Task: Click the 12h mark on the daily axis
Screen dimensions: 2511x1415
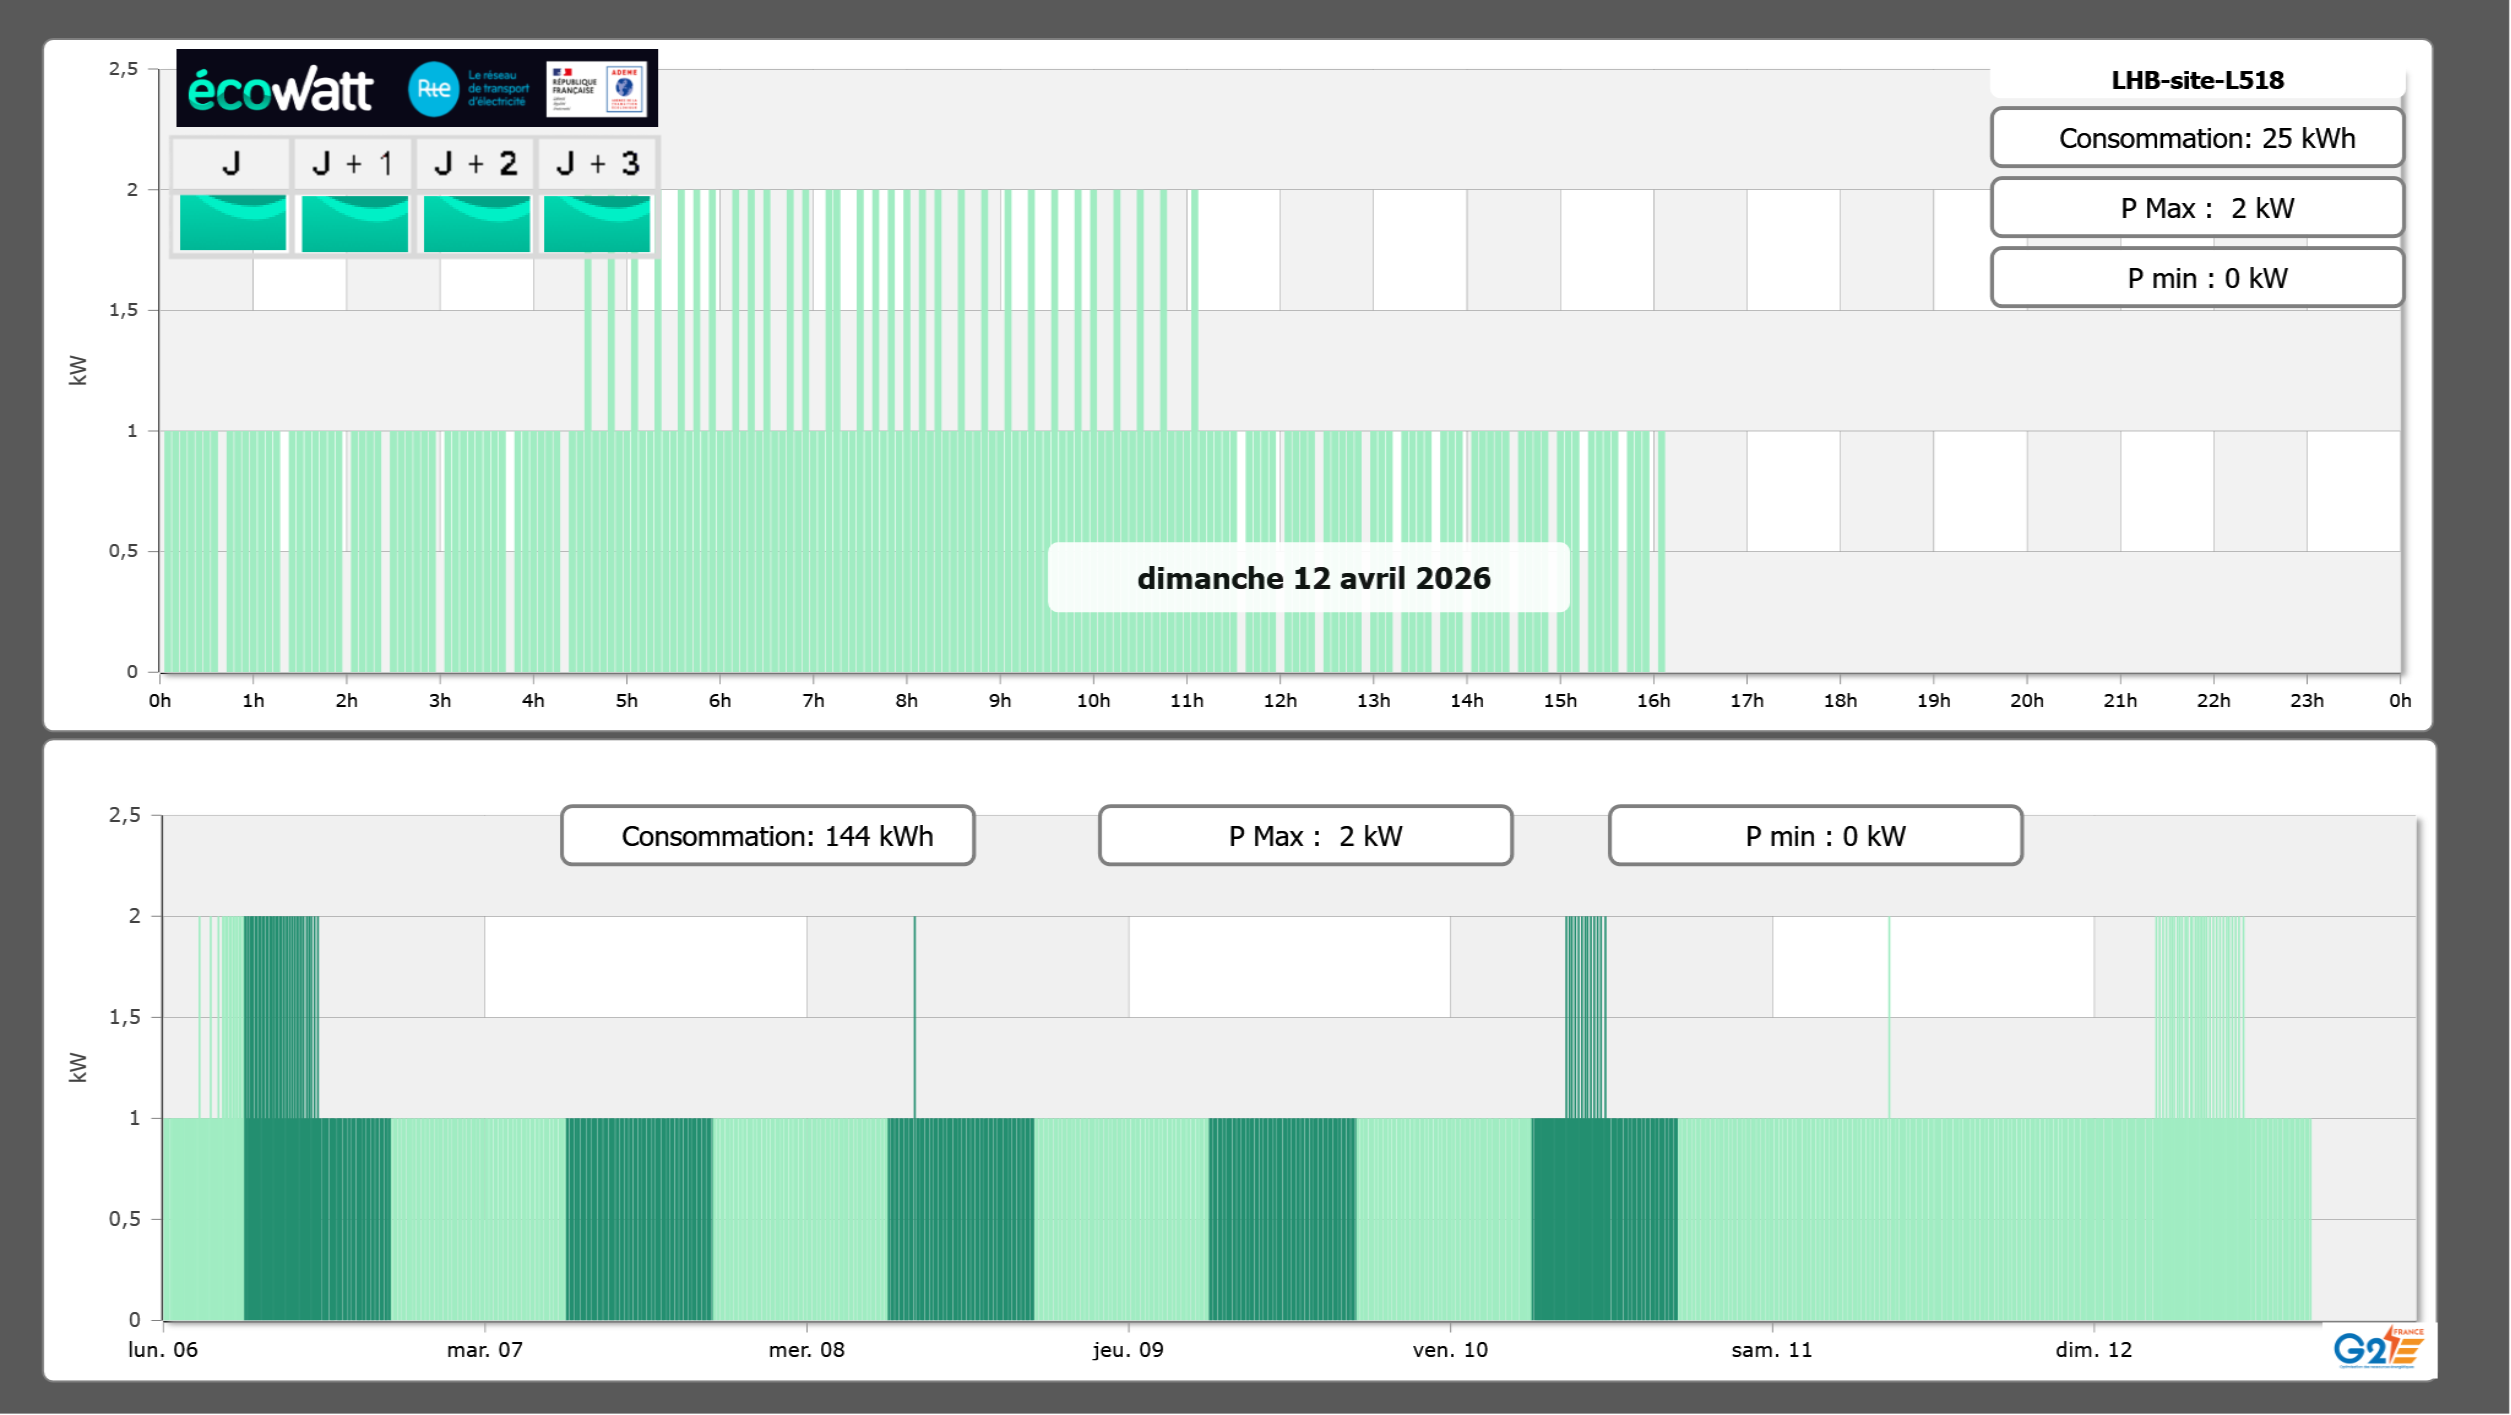Action: [x=1280, y=700]
